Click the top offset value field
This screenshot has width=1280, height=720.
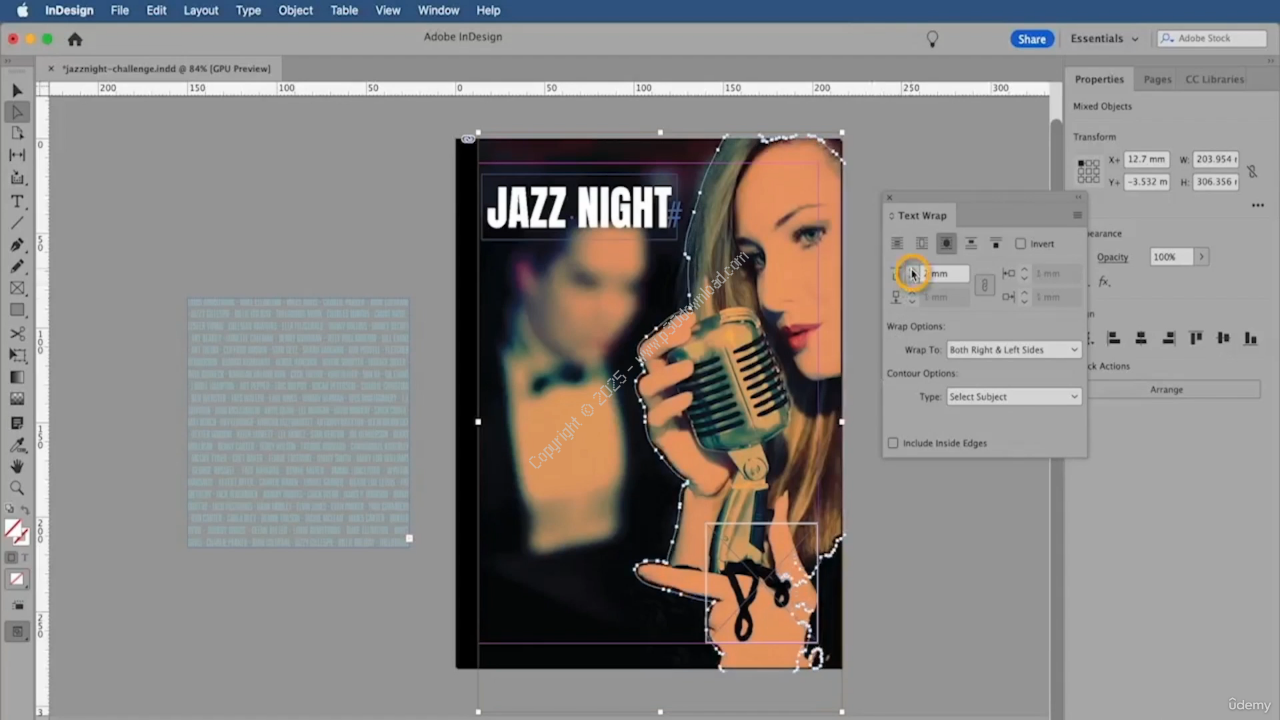945,273
